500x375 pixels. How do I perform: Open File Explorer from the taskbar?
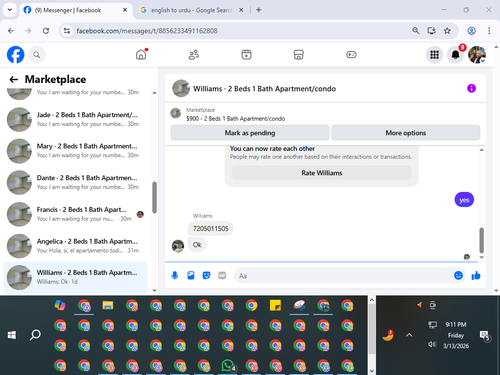[108, 305]
